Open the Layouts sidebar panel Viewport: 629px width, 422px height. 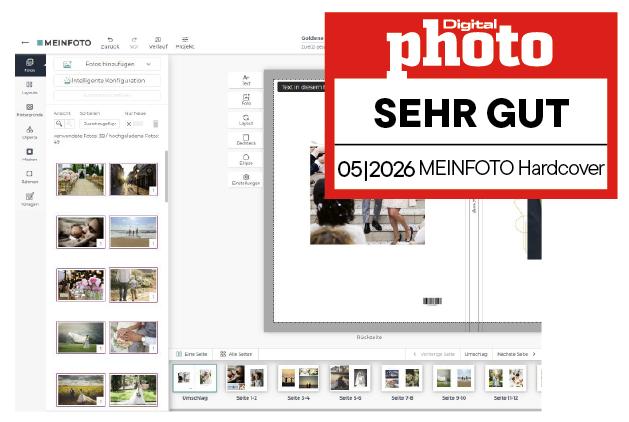[x=30, y=88]
